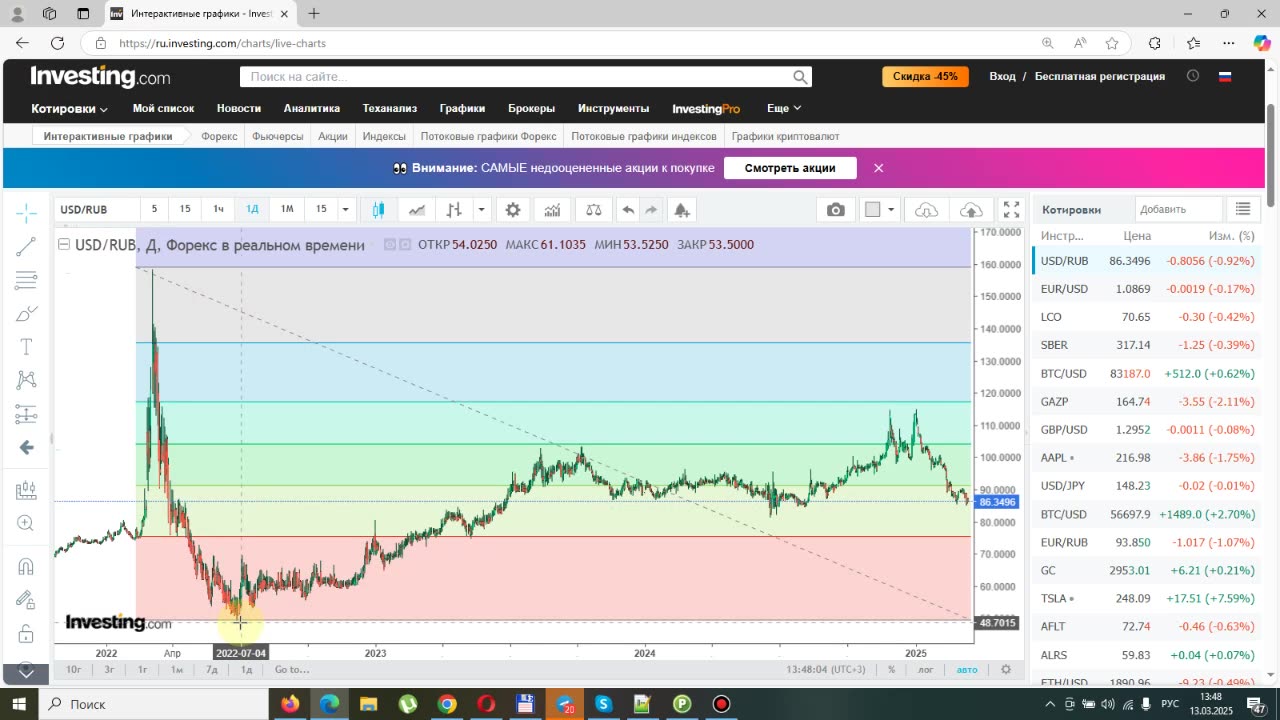1280x720 pixels.
Task: Select the 5-minute timeframe
Action: (154, 209)
